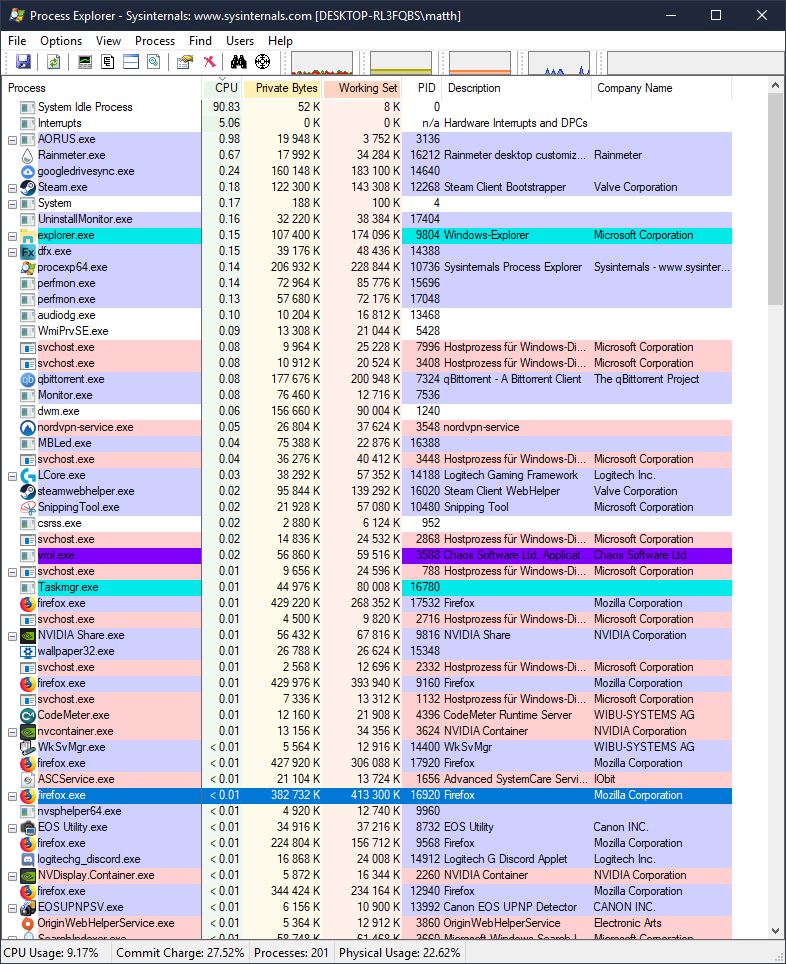Click the googledrivesync.exe cloud icon
The width and height of the screenshot is (786, 964).
pyautogui.click(x=27, y=171)
